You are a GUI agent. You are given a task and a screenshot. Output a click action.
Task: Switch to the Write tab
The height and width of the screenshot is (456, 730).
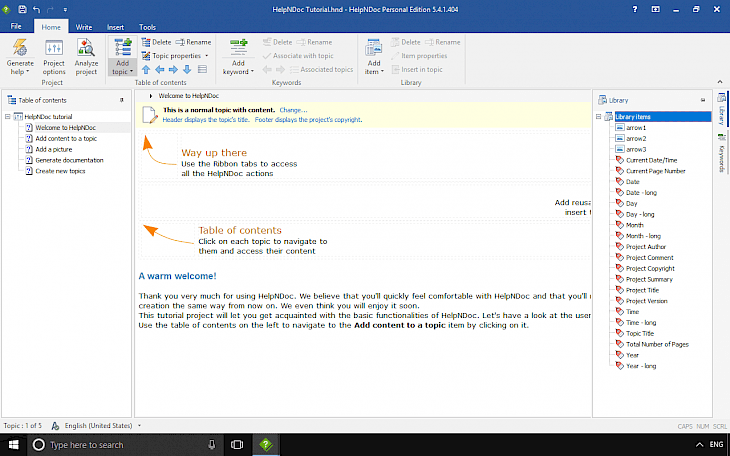click(84, 27)
